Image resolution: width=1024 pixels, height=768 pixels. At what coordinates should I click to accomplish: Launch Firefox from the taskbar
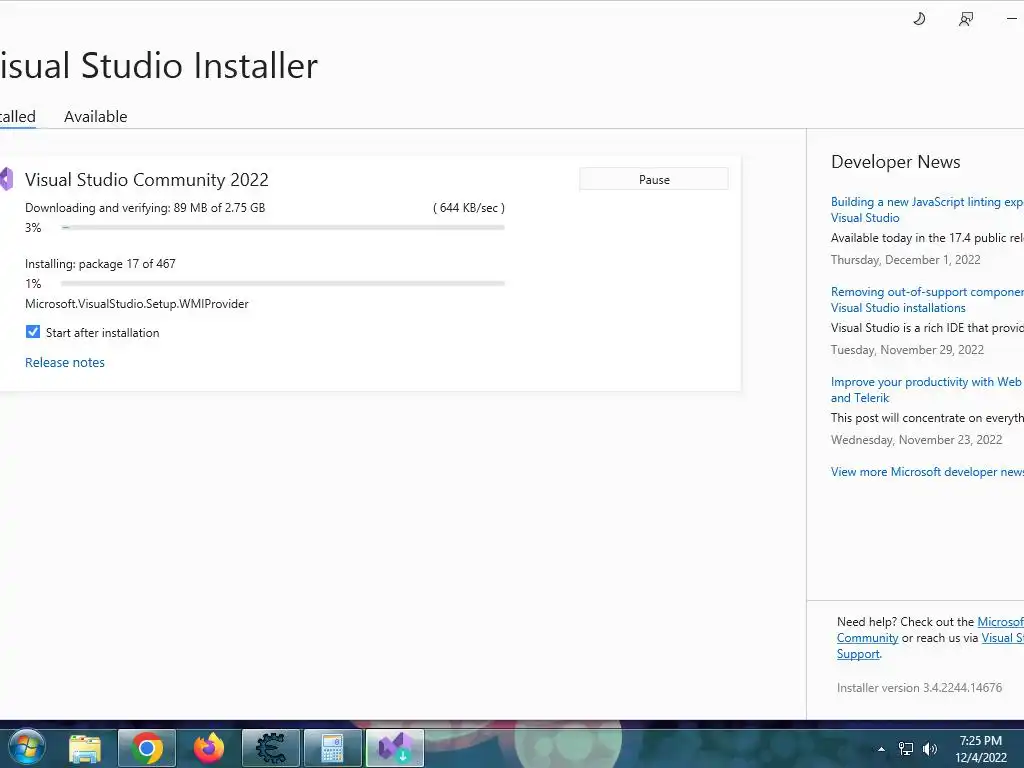tap(209, 748)
